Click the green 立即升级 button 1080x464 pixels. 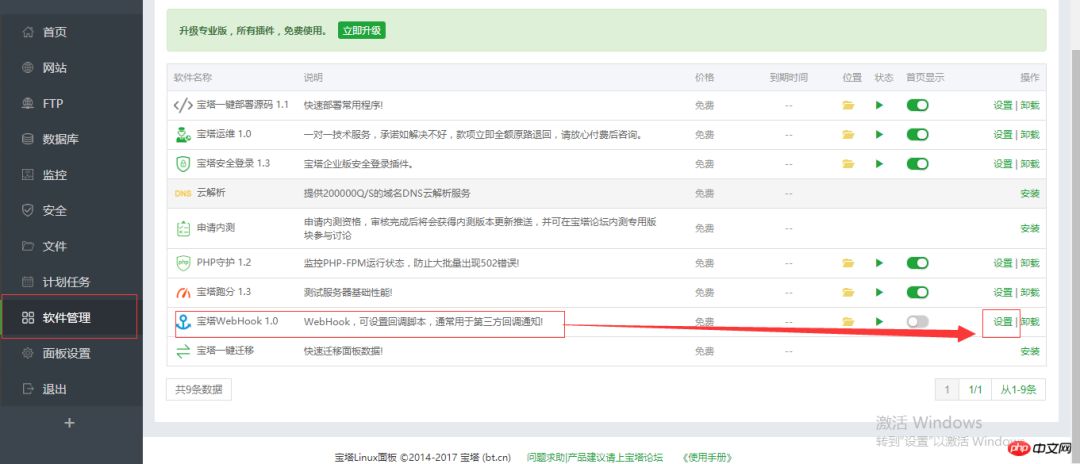[x=362, y=30]
